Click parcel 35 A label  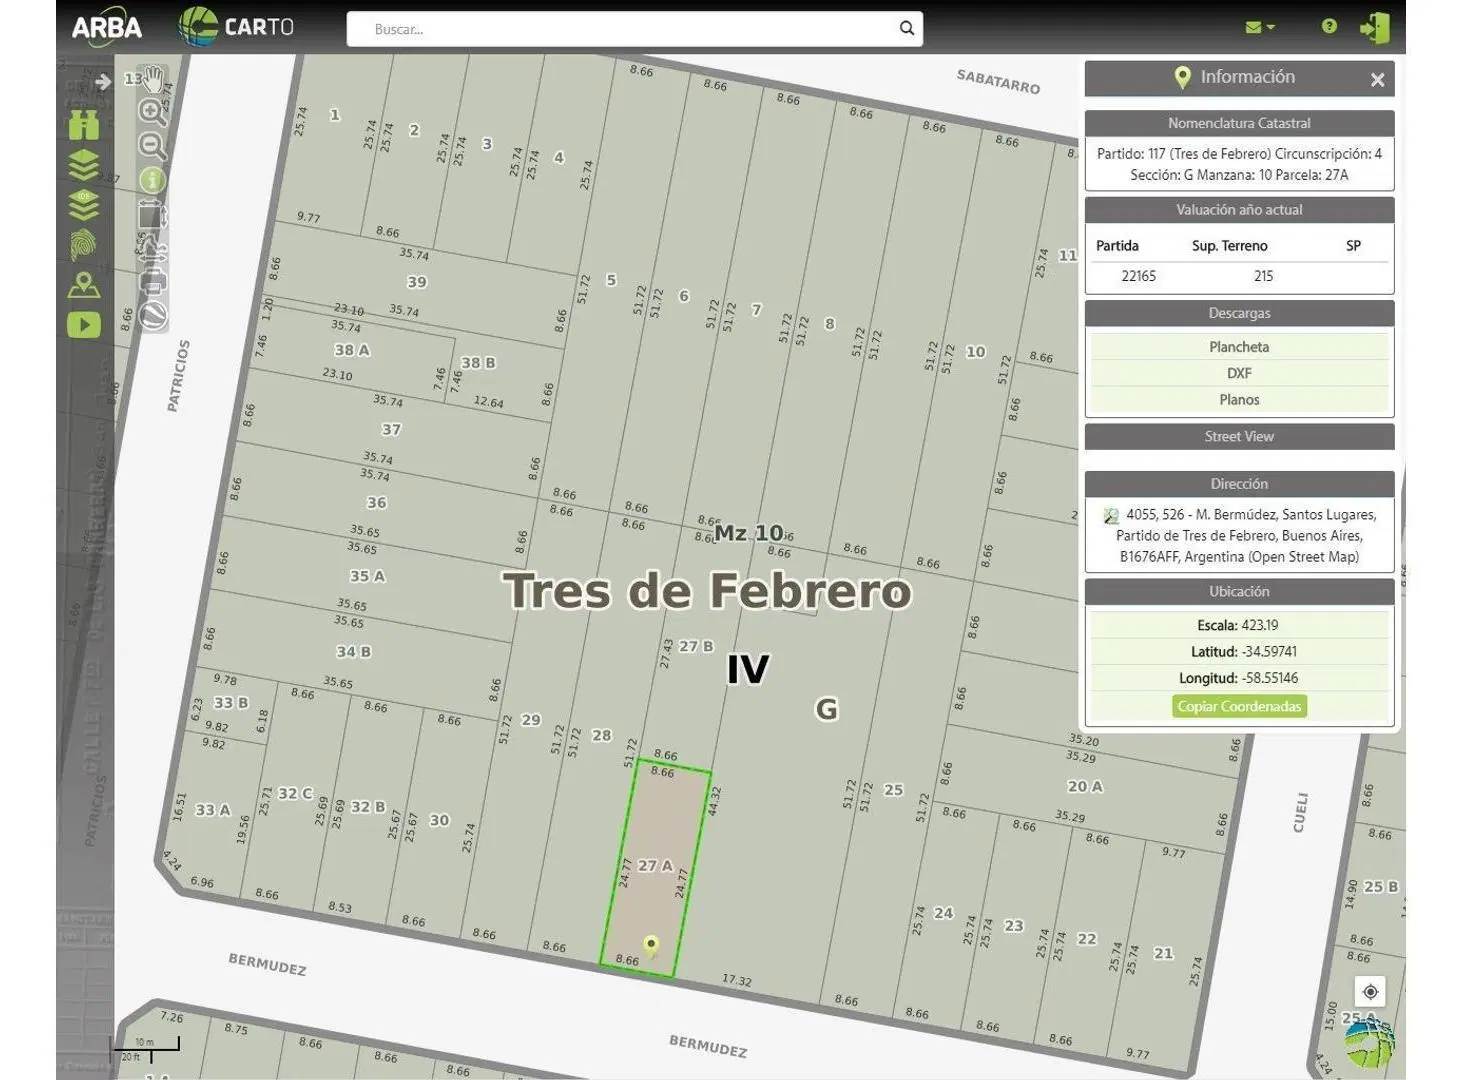tap(367, 576)
